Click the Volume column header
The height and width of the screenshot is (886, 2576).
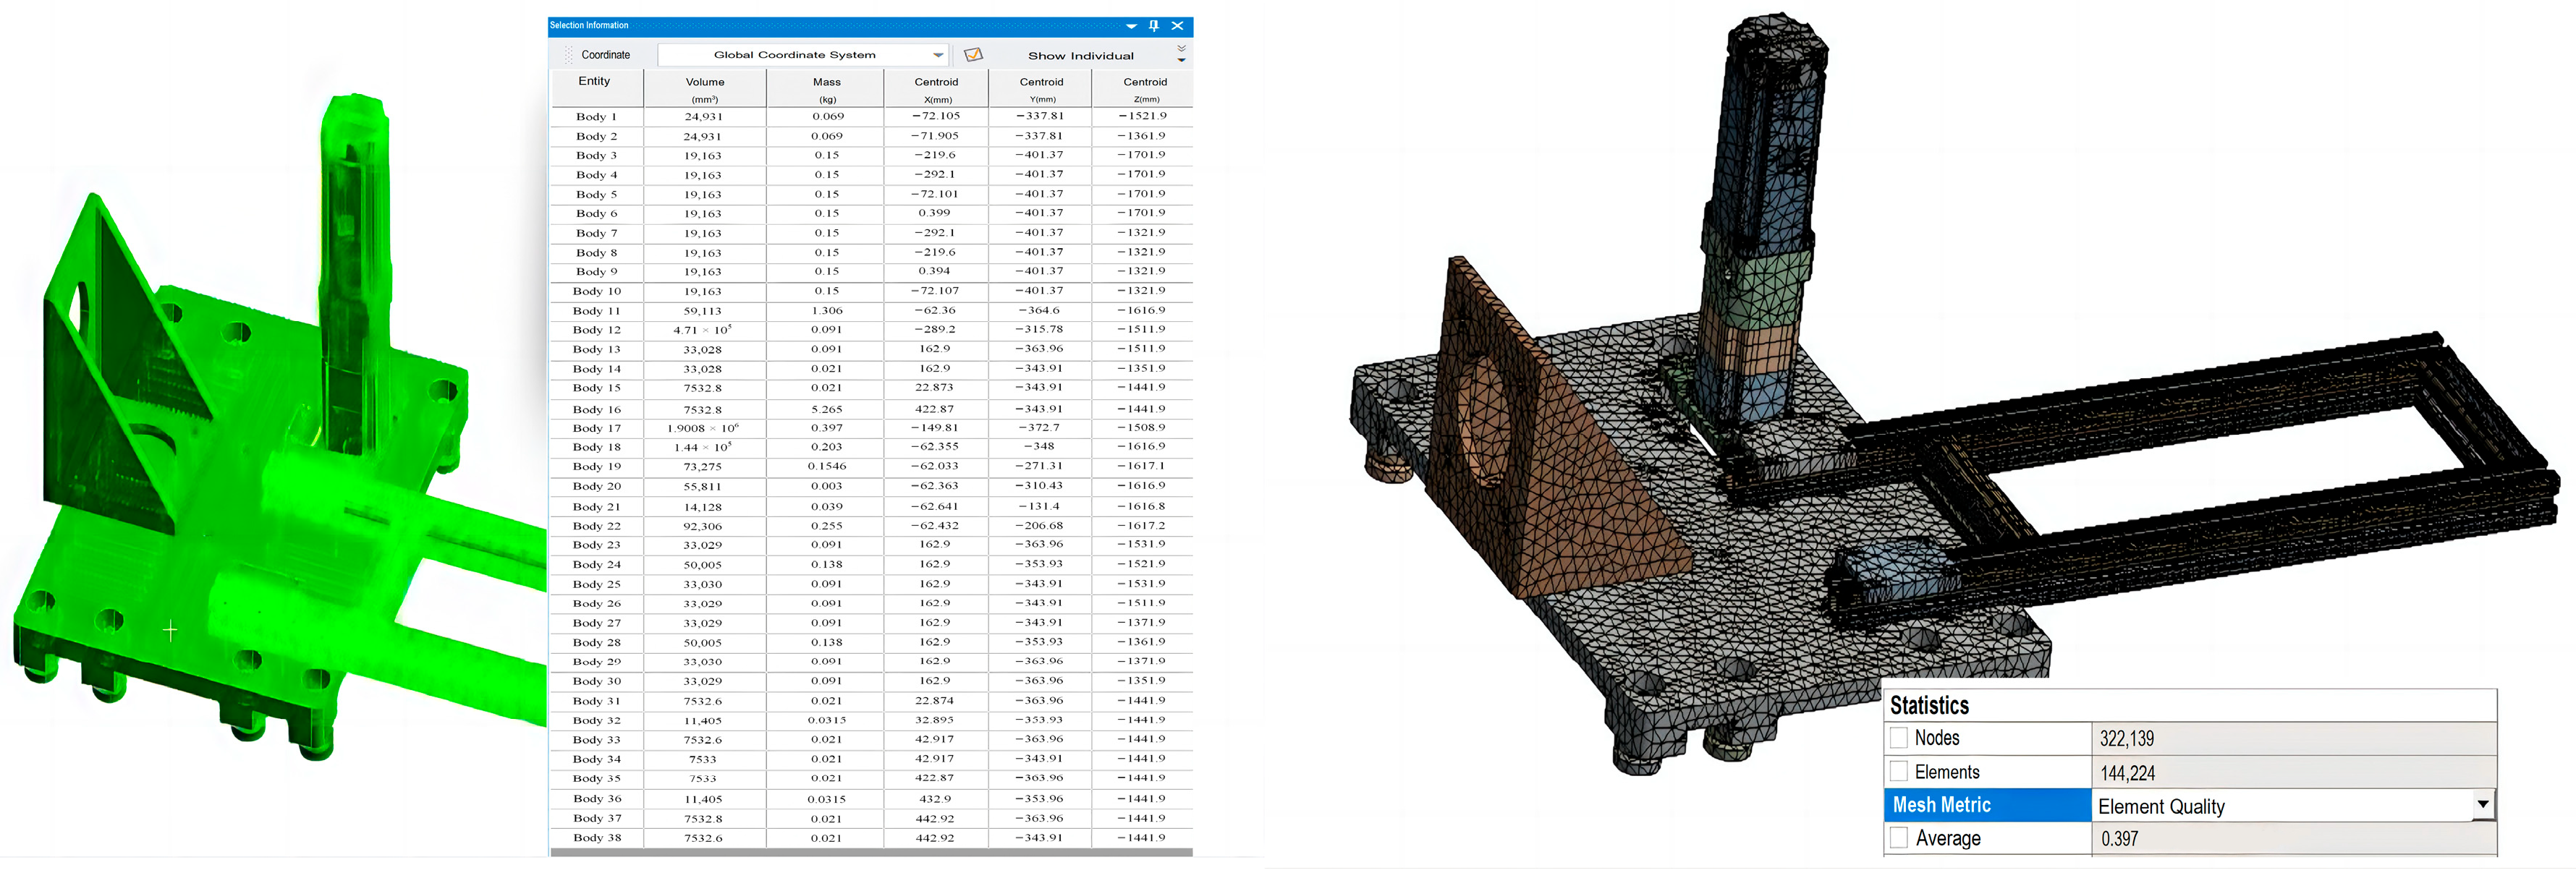pyautogui.click(x=704, y=89)
